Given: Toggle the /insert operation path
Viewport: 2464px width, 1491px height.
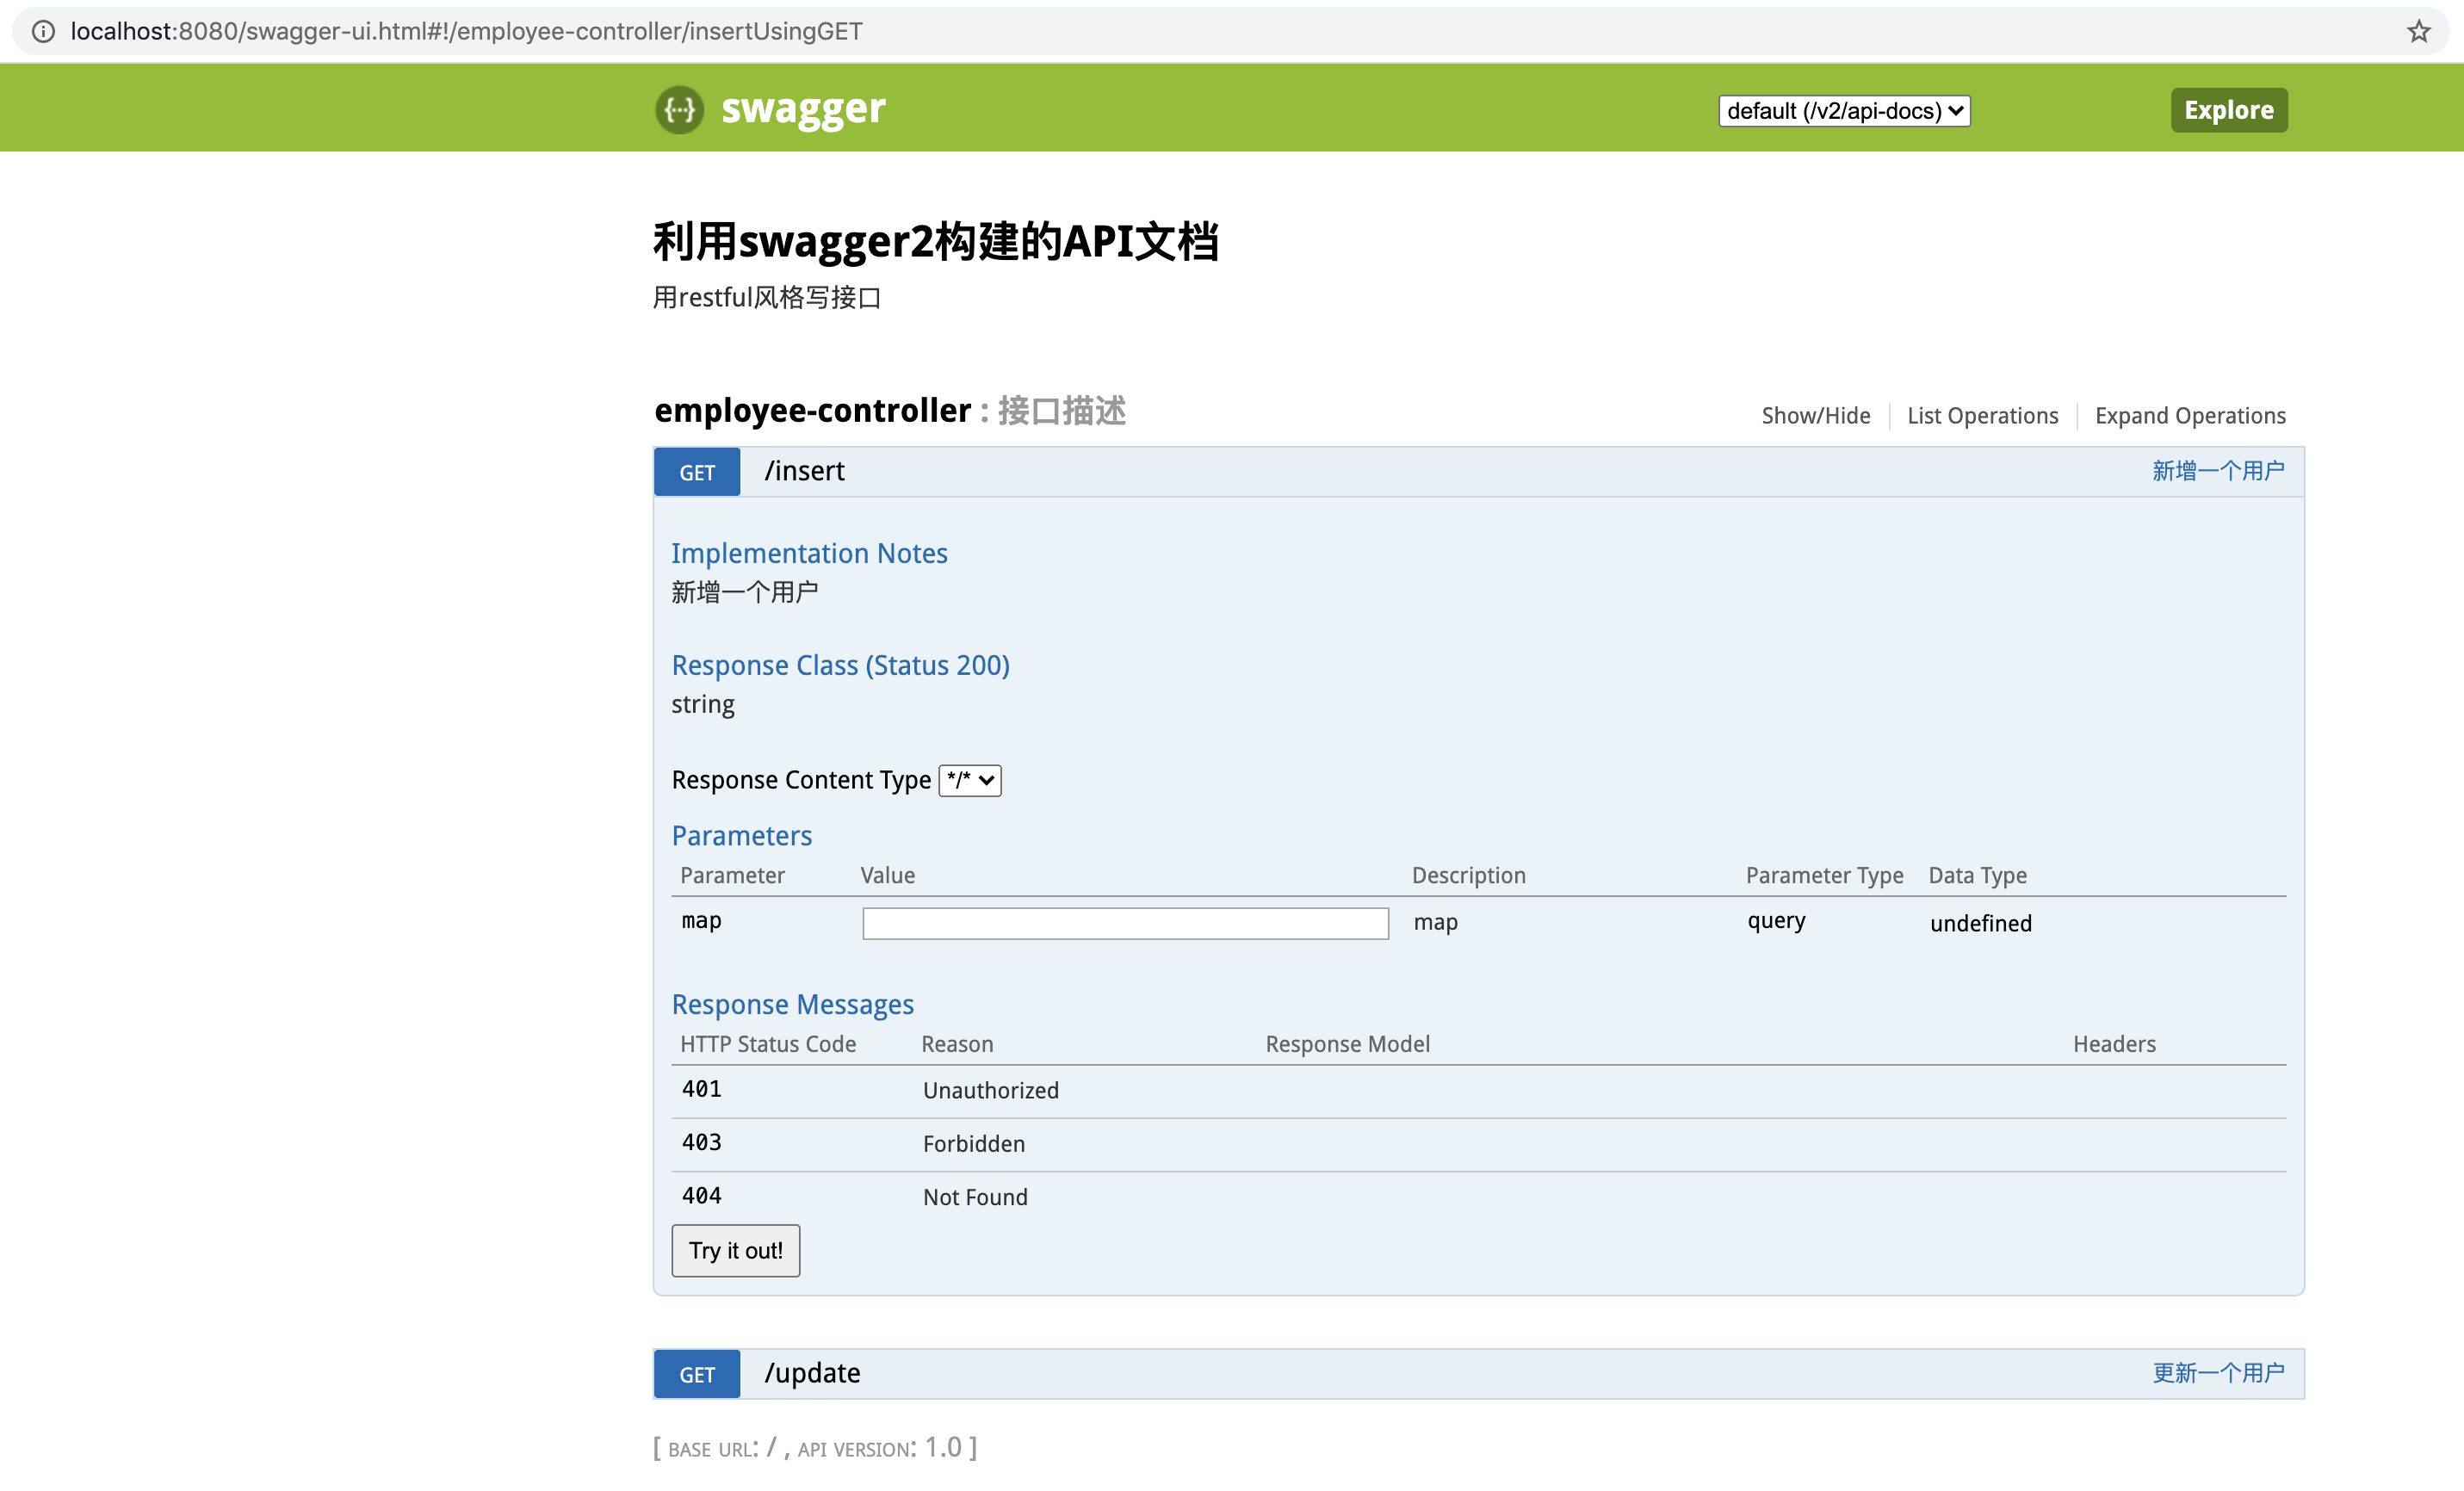Looking at the screenshot, I should pyautogui.click(x=804, y=471).
